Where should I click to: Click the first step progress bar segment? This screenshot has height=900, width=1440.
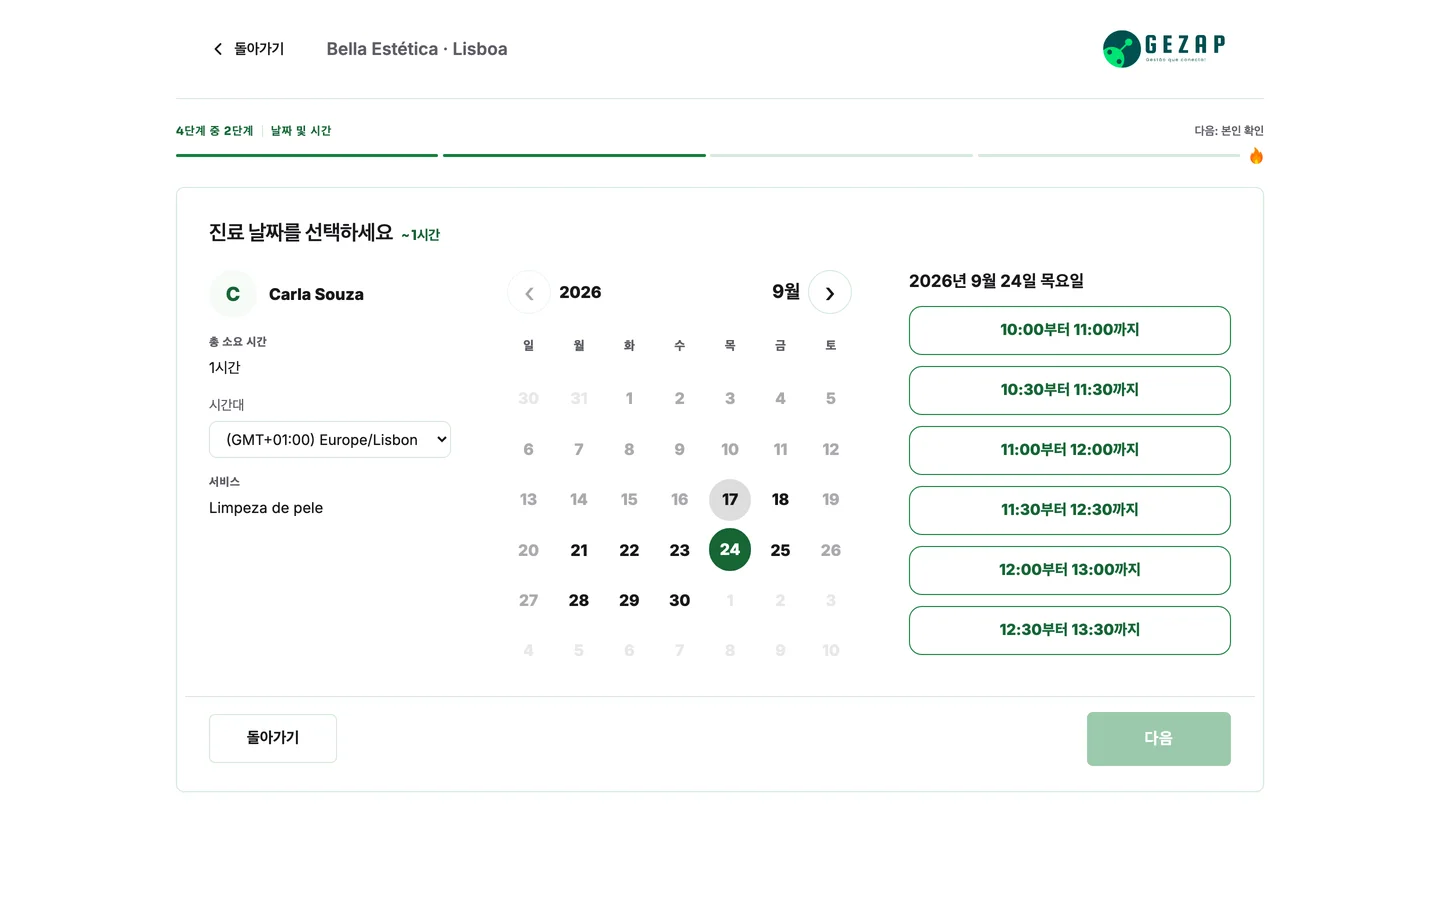coord(307,155)
